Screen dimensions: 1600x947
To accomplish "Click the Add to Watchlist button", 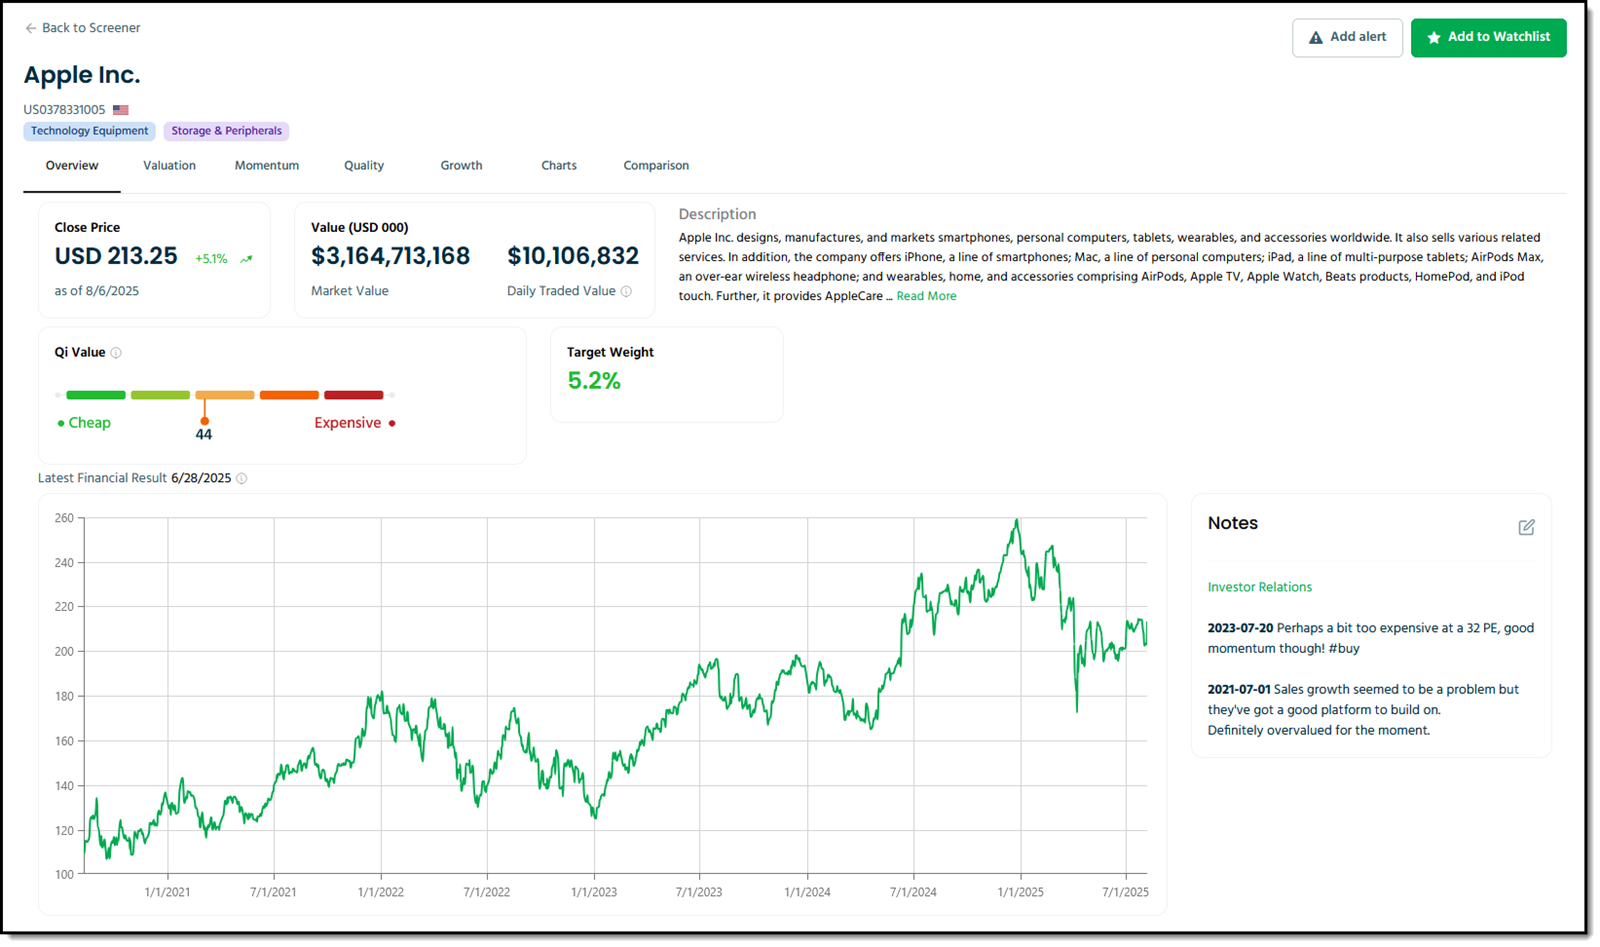I will (1488, 38).
